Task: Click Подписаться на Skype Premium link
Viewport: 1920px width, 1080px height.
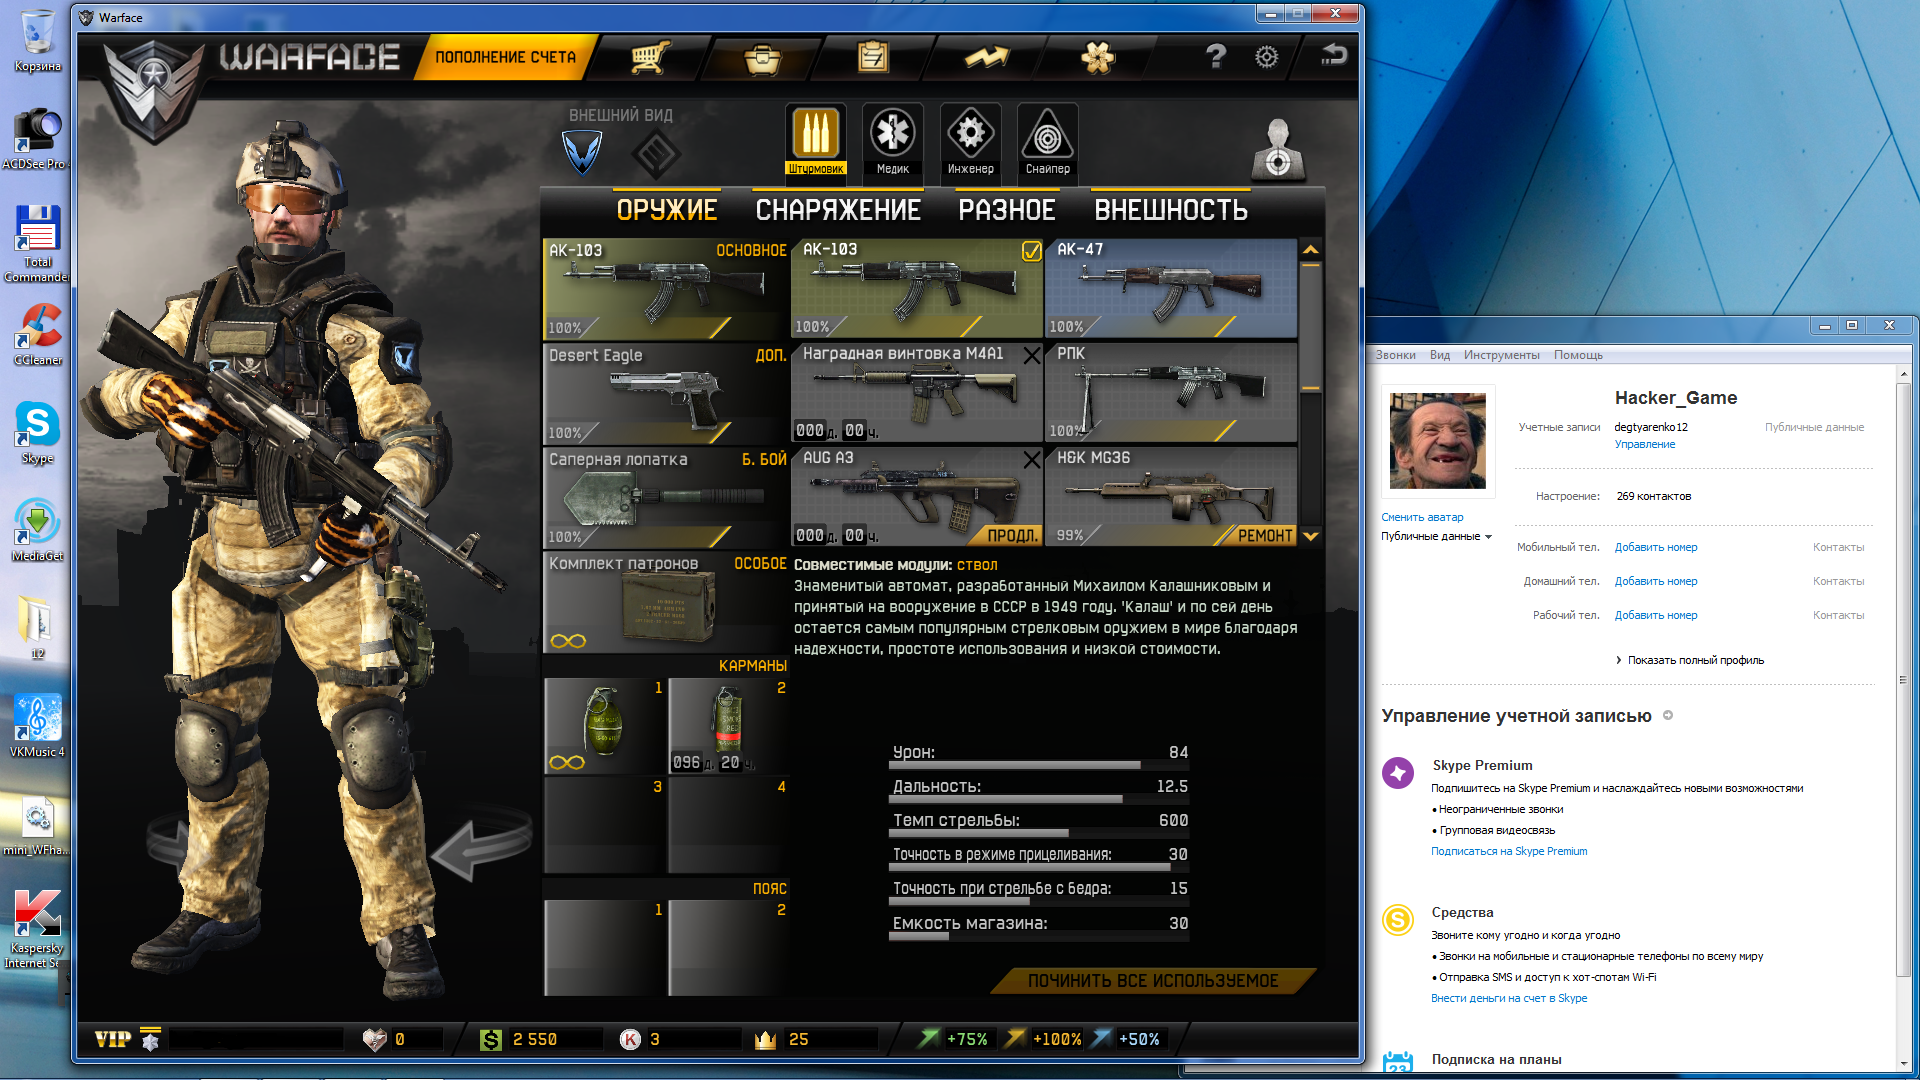Action: click(1508, 851)
